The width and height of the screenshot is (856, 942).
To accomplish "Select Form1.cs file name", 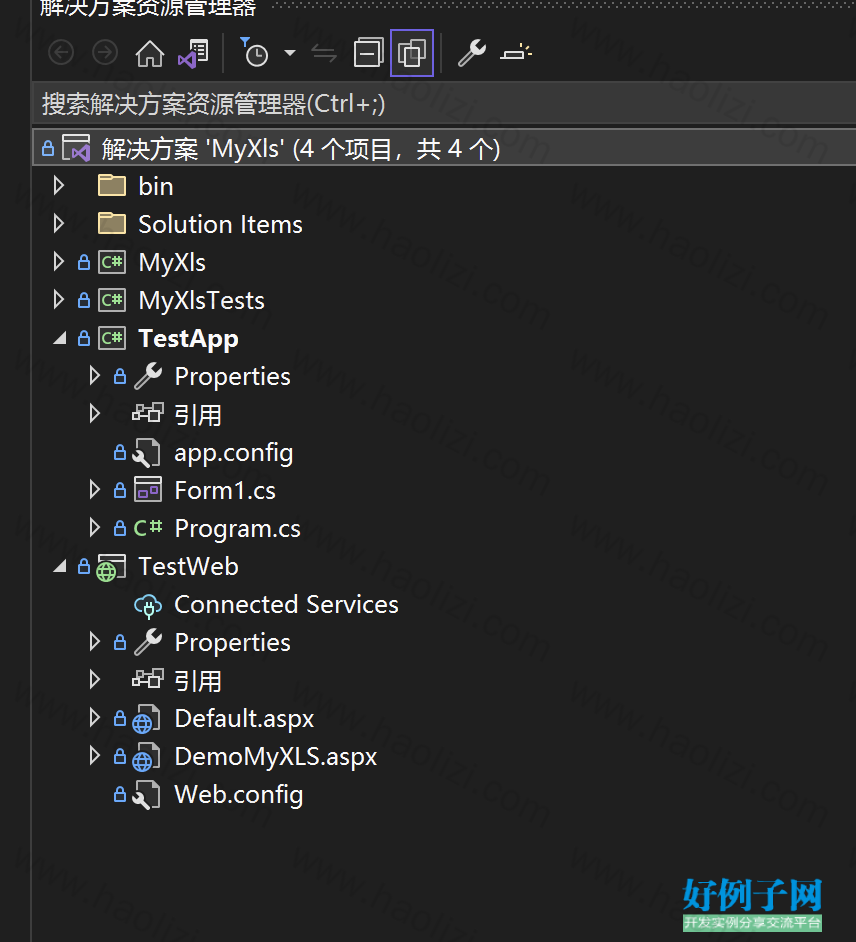I will coord(225,491).
